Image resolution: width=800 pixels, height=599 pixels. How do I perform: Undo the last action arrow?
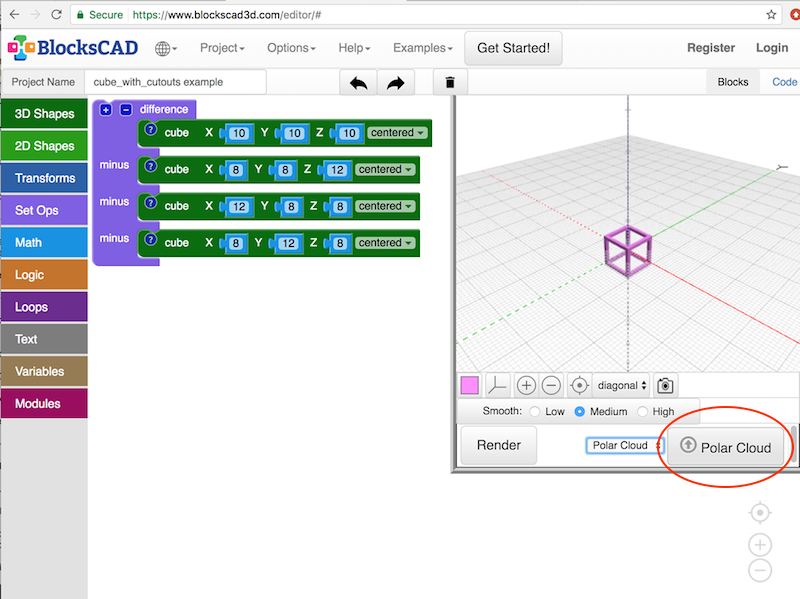(358, 82)
